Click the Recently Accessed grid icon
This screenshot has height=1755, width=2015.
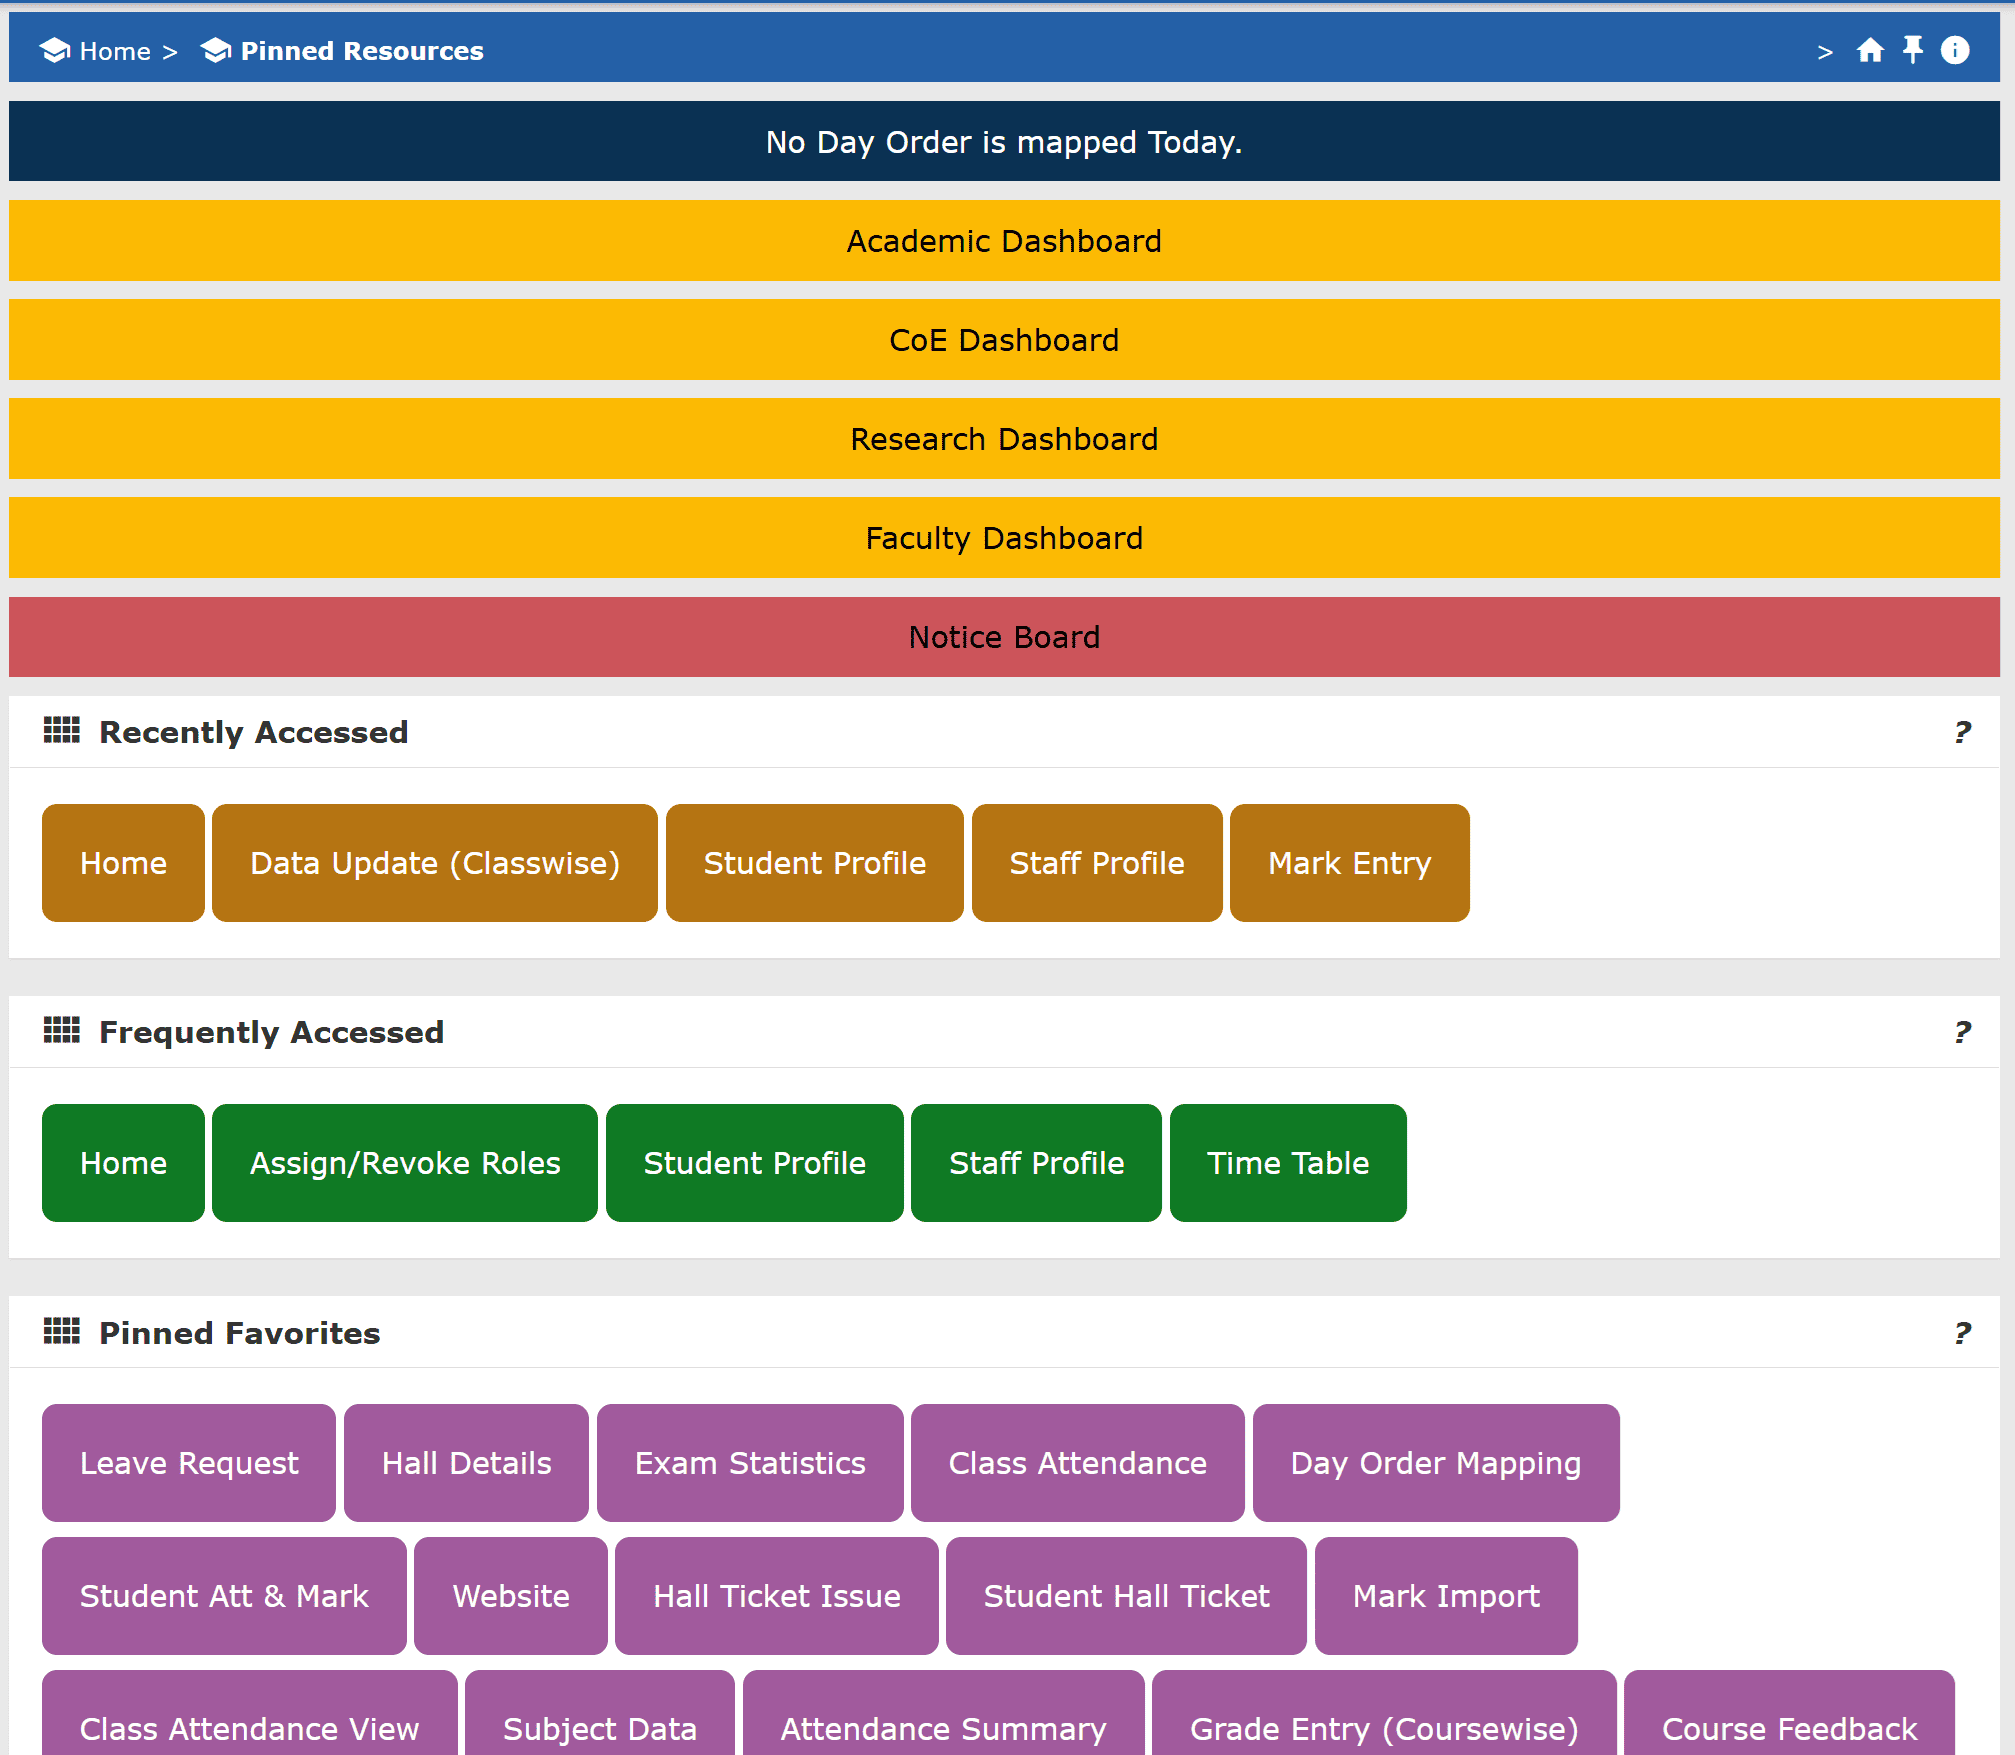pos(62,731)
